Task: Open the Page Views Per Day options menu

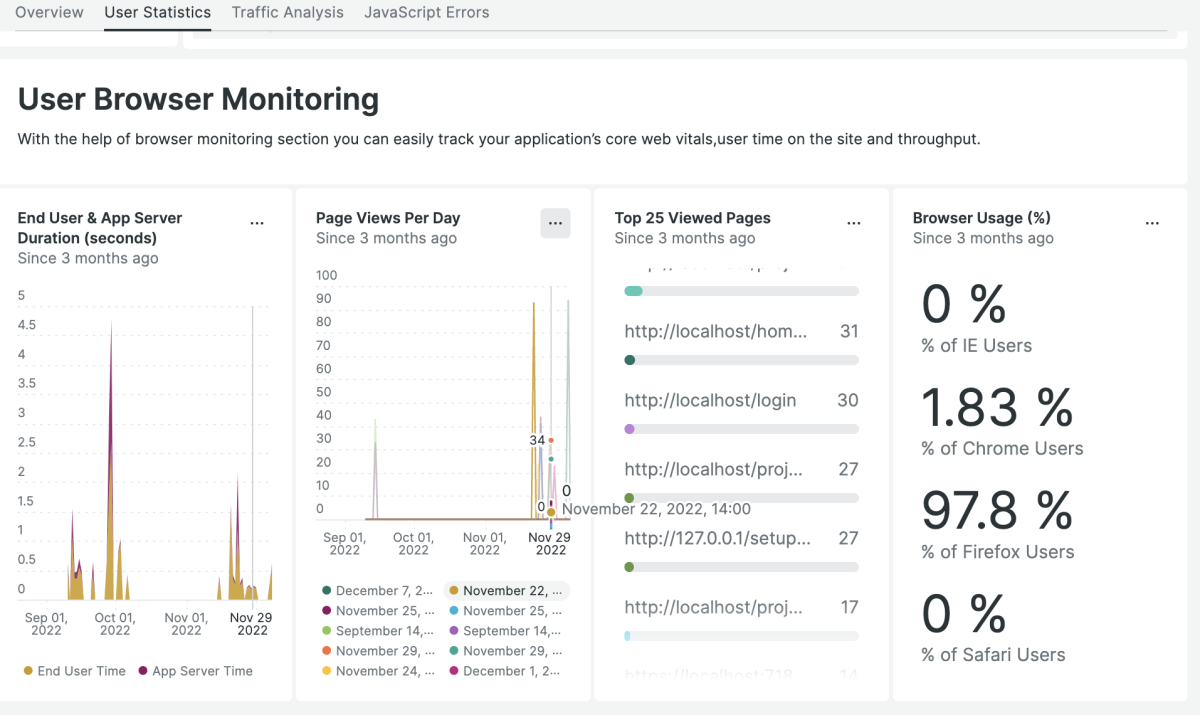Action: click(x=555, y=224)
